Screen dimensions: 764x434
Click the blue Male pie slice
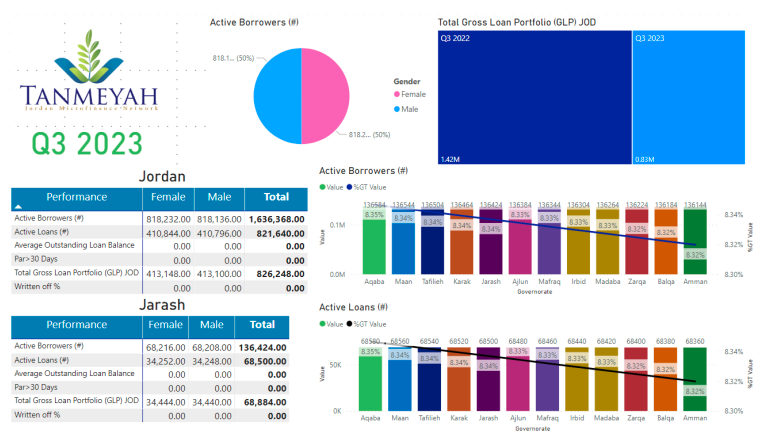pyautogui.click(x=277, y=96)
